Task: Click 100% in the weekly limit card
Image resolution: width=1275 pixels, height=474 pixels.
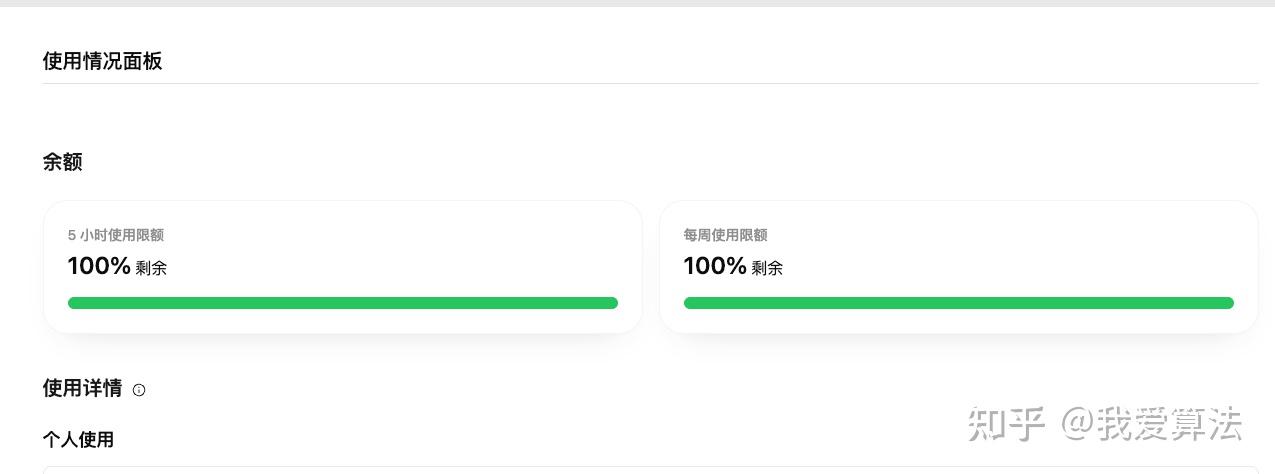Action: tap(715, 266)
